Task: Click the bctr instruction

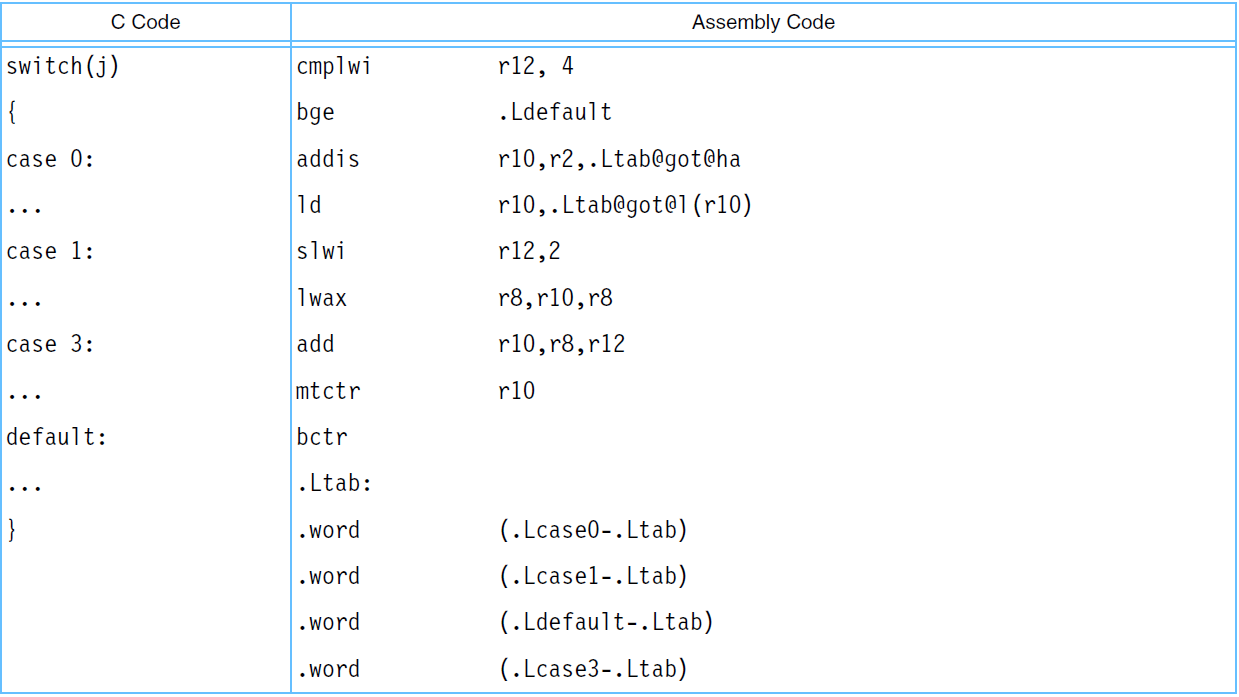Action: (322, 437)
